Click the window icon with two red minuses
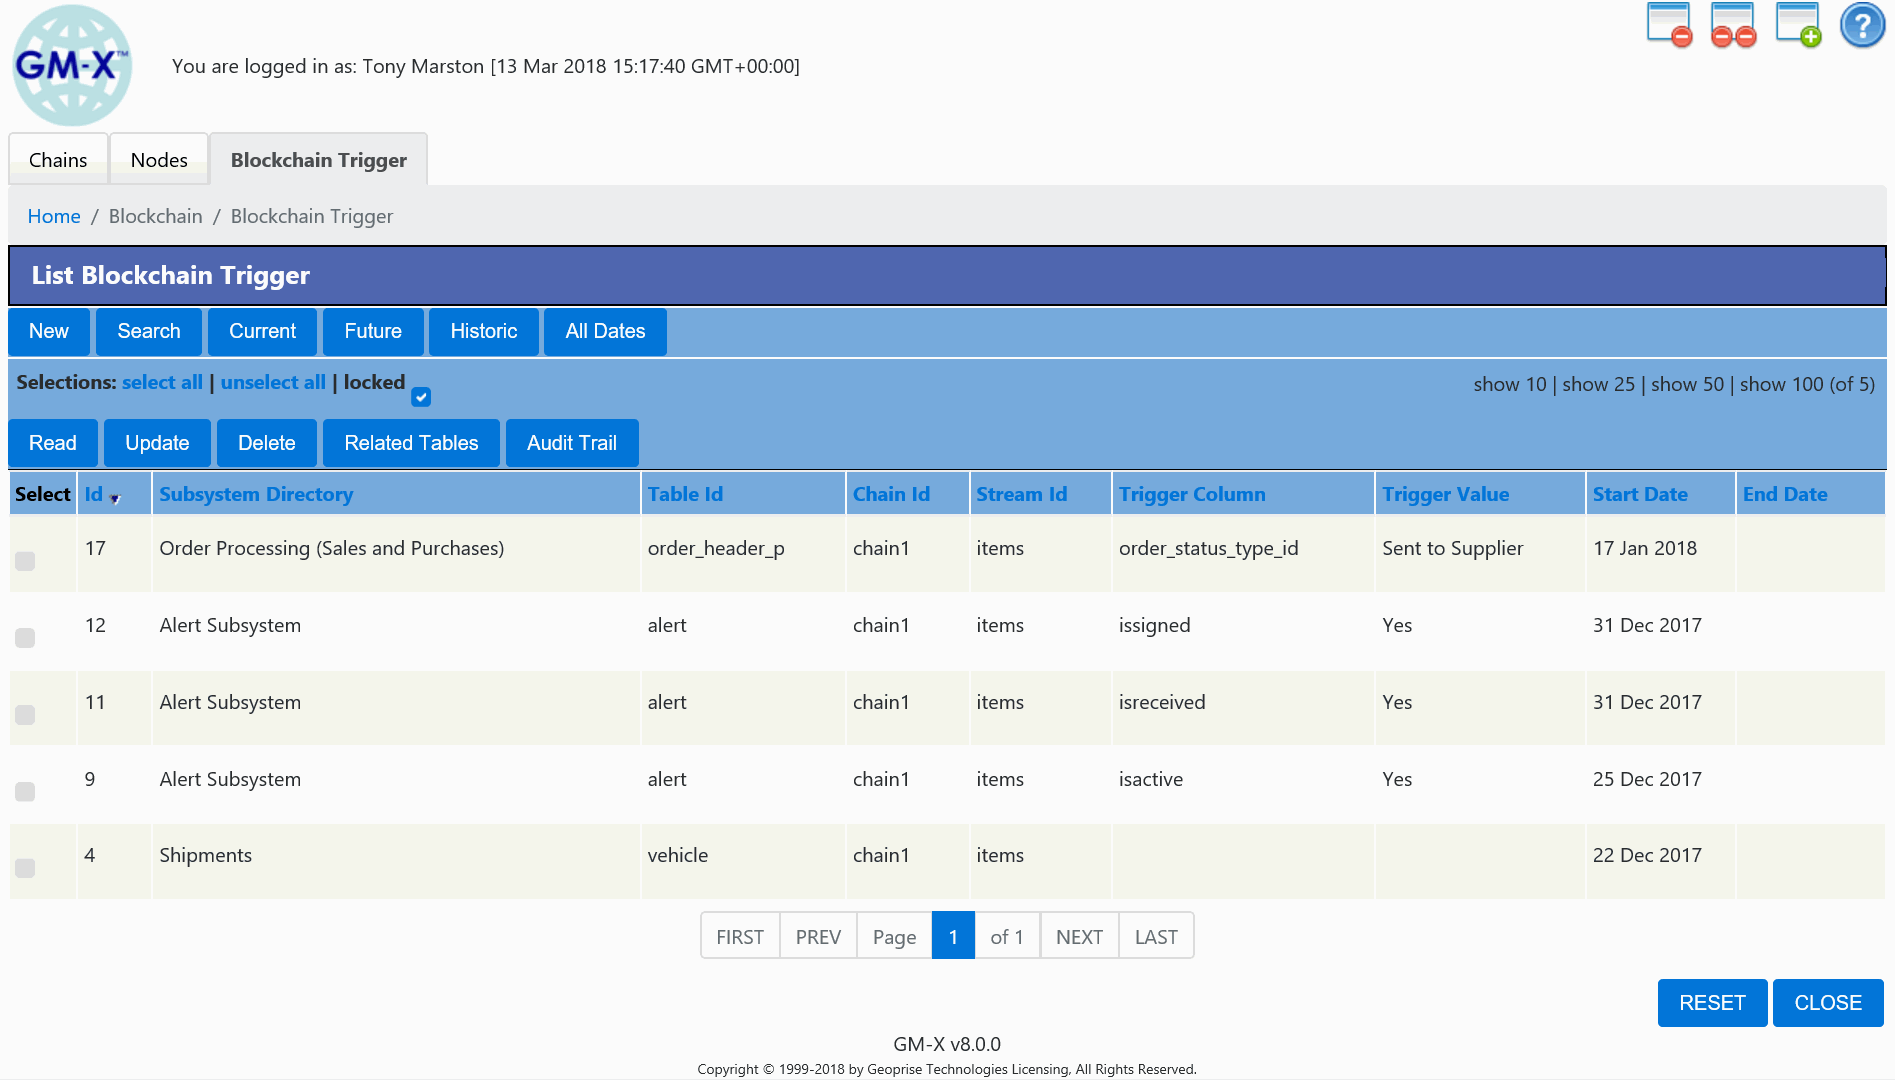1895x1080 pixels. click(1733, 25)
